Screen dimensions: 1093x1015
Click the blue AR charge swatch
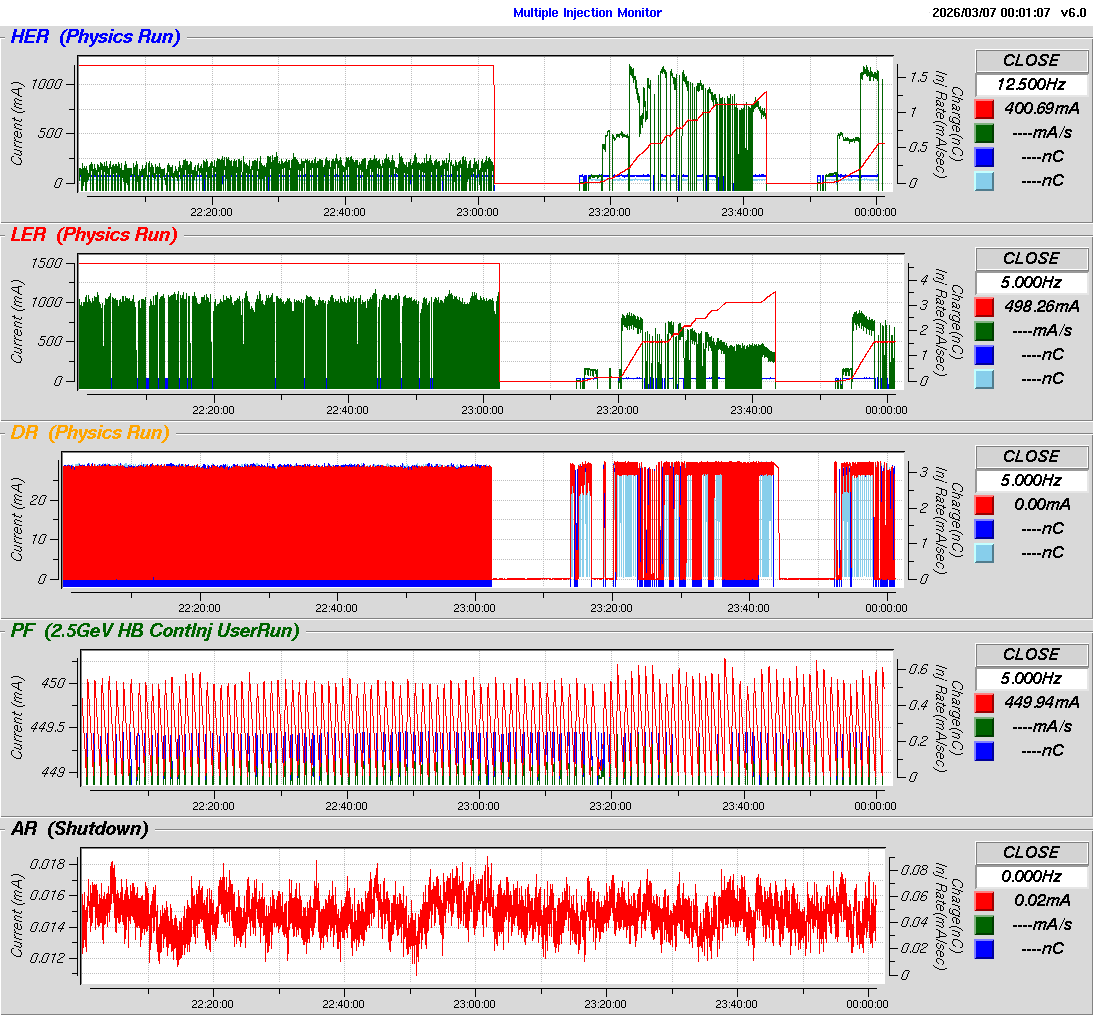click(x=984, y=948)
